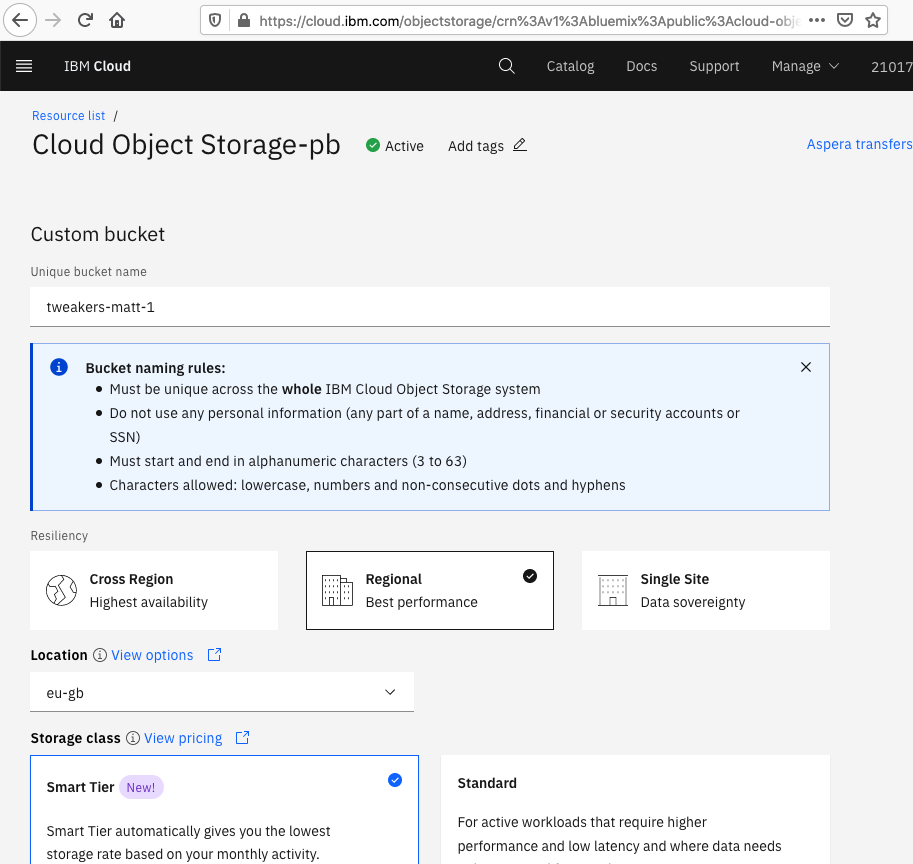The height and width of the screenshot is (864, 913).
Task: Open the eu-gb location dropdown
Action: (x=222, y=692)
